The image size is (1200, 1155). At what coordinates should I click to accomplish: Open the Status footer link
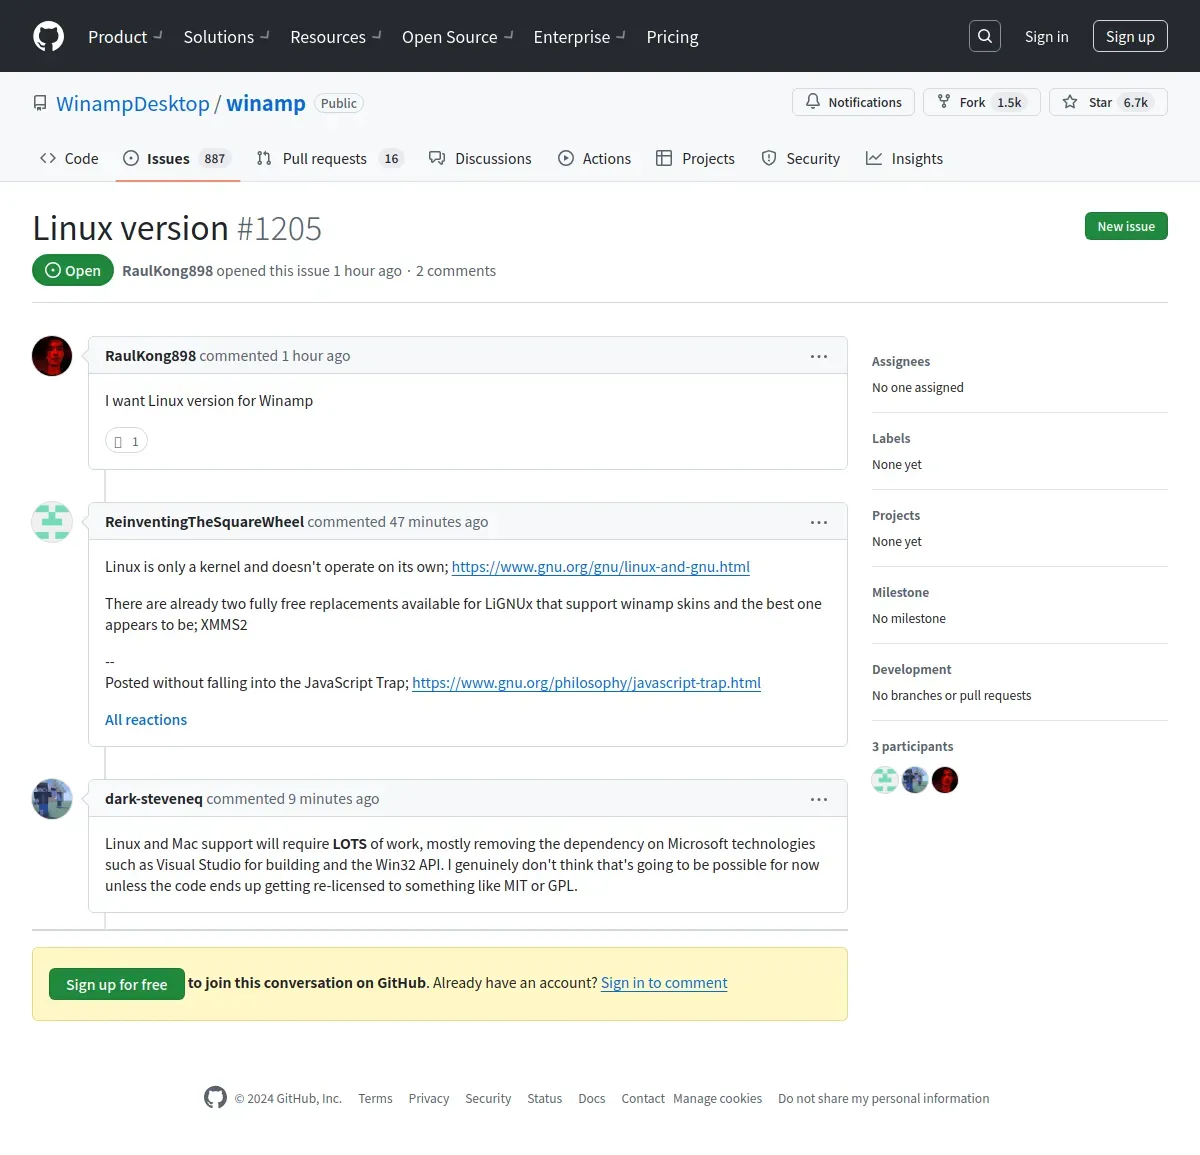coord(544,1098)
